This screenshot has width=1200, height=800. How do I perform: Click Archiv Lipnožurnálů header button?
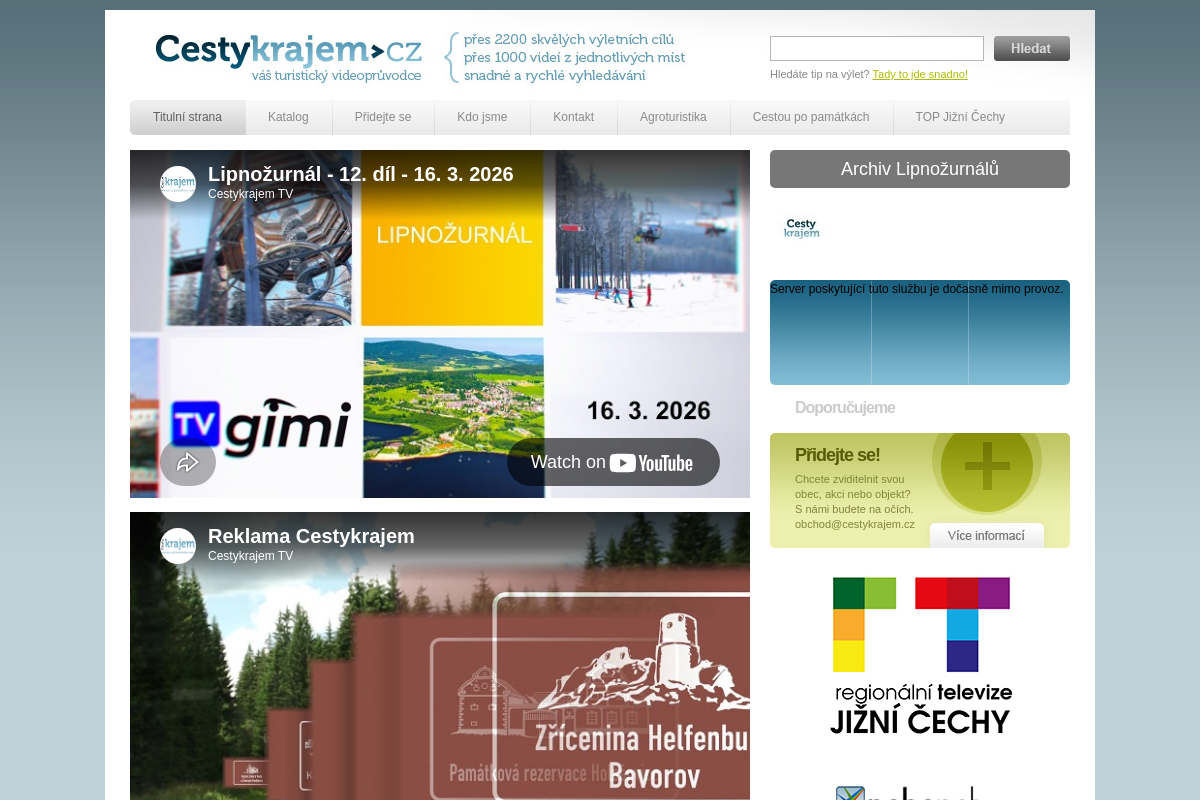point(919,169)
